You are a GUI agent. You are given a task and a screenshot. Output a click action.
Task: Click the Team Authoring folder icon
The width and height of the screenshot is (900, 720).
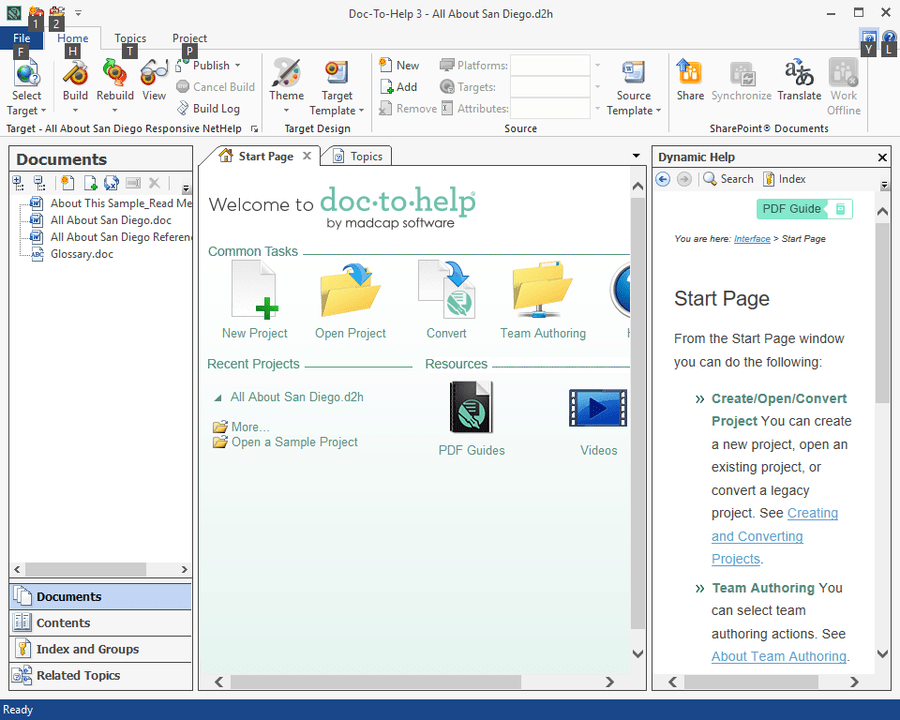pos(542,289)
